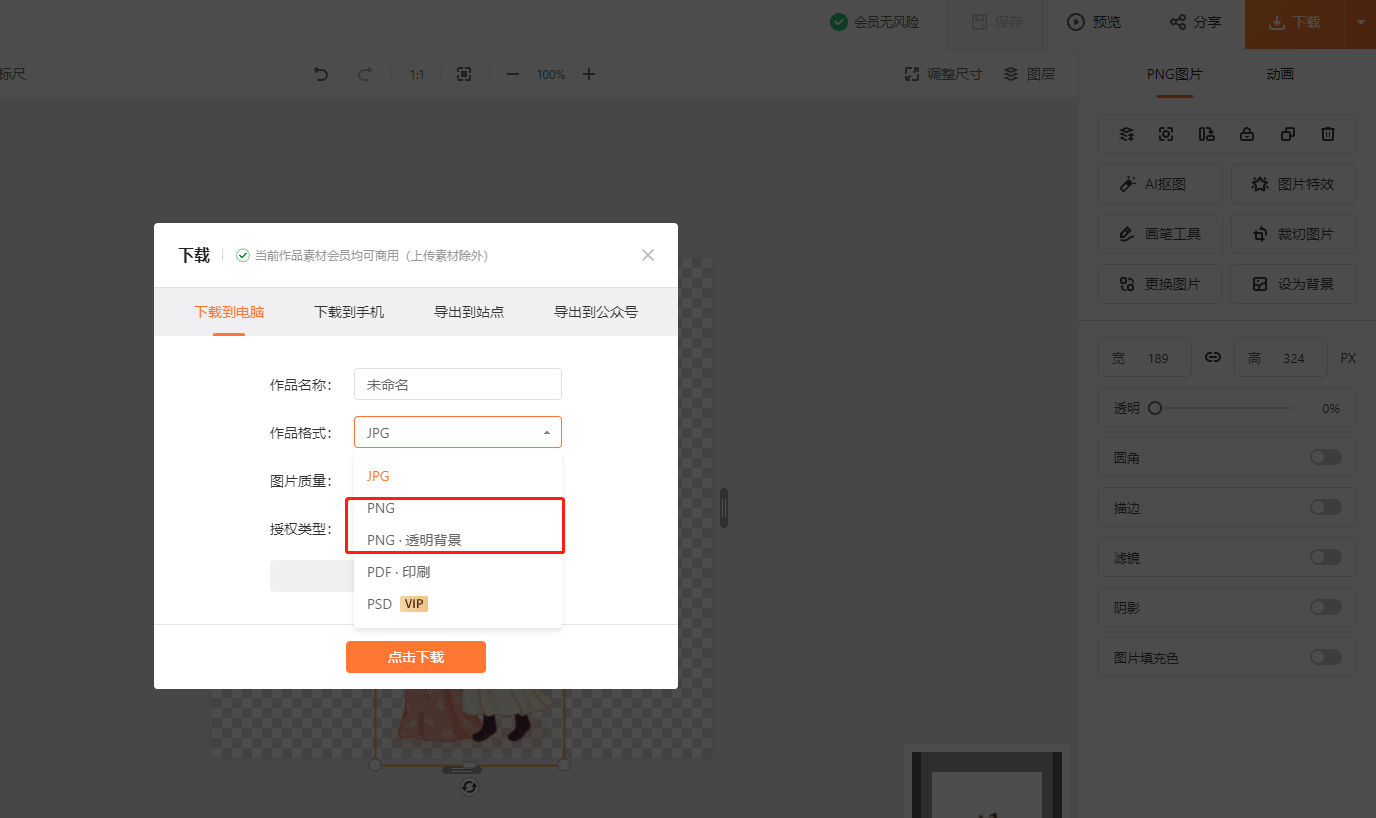Choose PNG · 透明背景 from format list
Image resolution: width=1376 pixels, height=818 pixels.
[414, 540]
